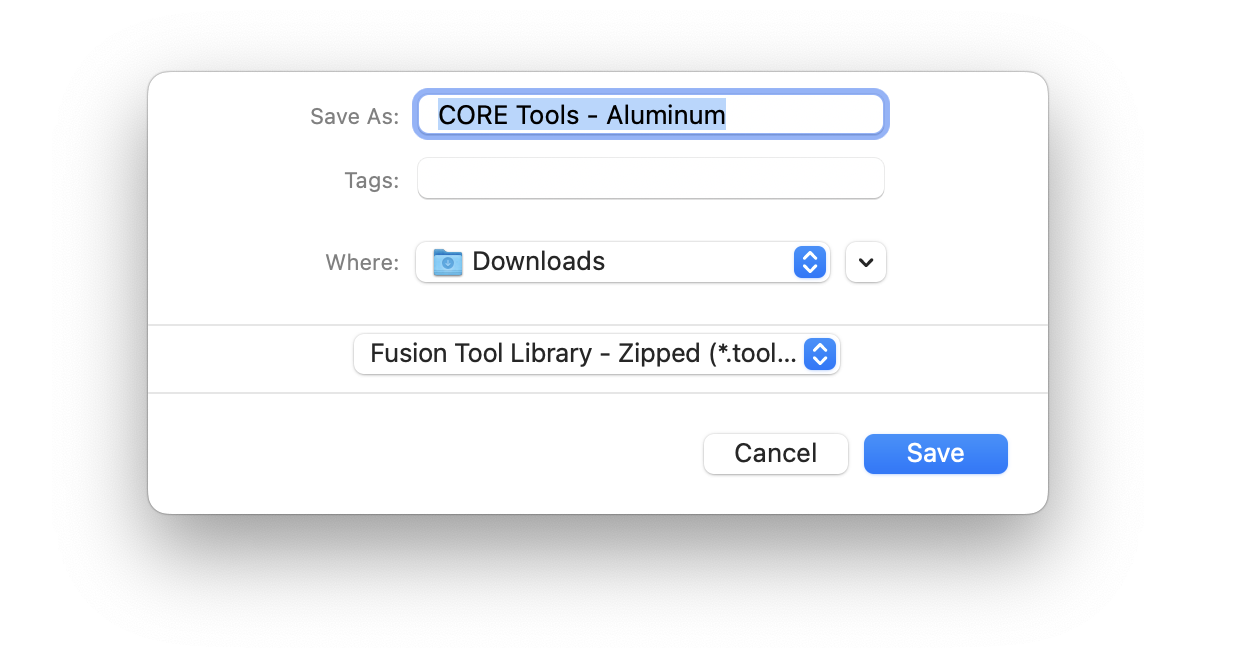
Task: Show more browsing options via disclosure chevron
Action: [865, 262]
